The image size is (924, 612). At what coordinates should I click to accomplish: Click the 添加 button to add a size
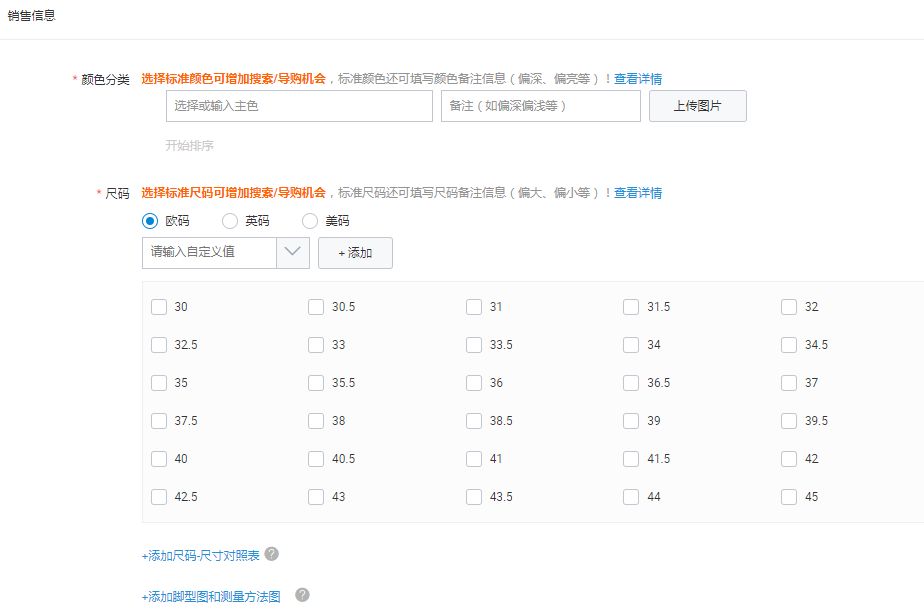356,253
